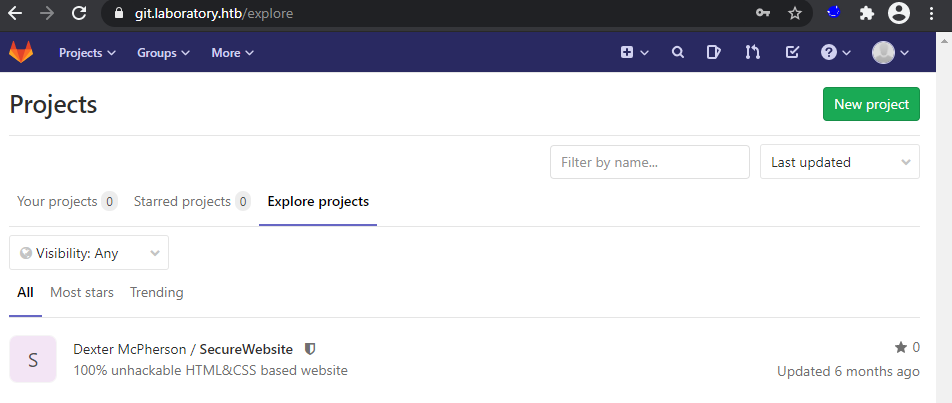Open the Issues icon in navbar

pos(714,53)
